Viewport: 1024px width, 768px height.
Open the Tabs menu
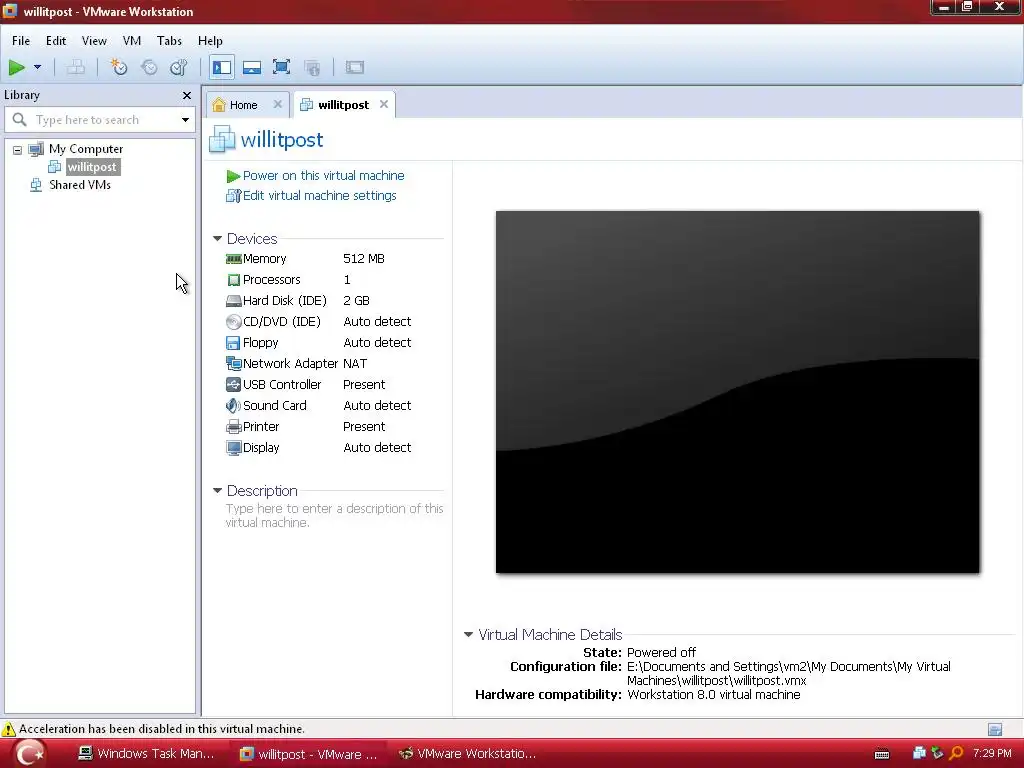[169, 40]
